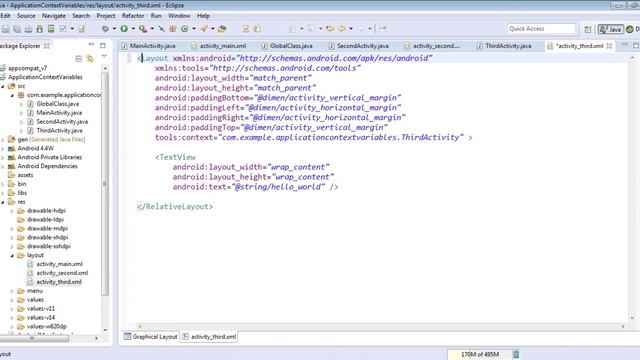Maximize the Package Explorer panel

pos(103,45)
